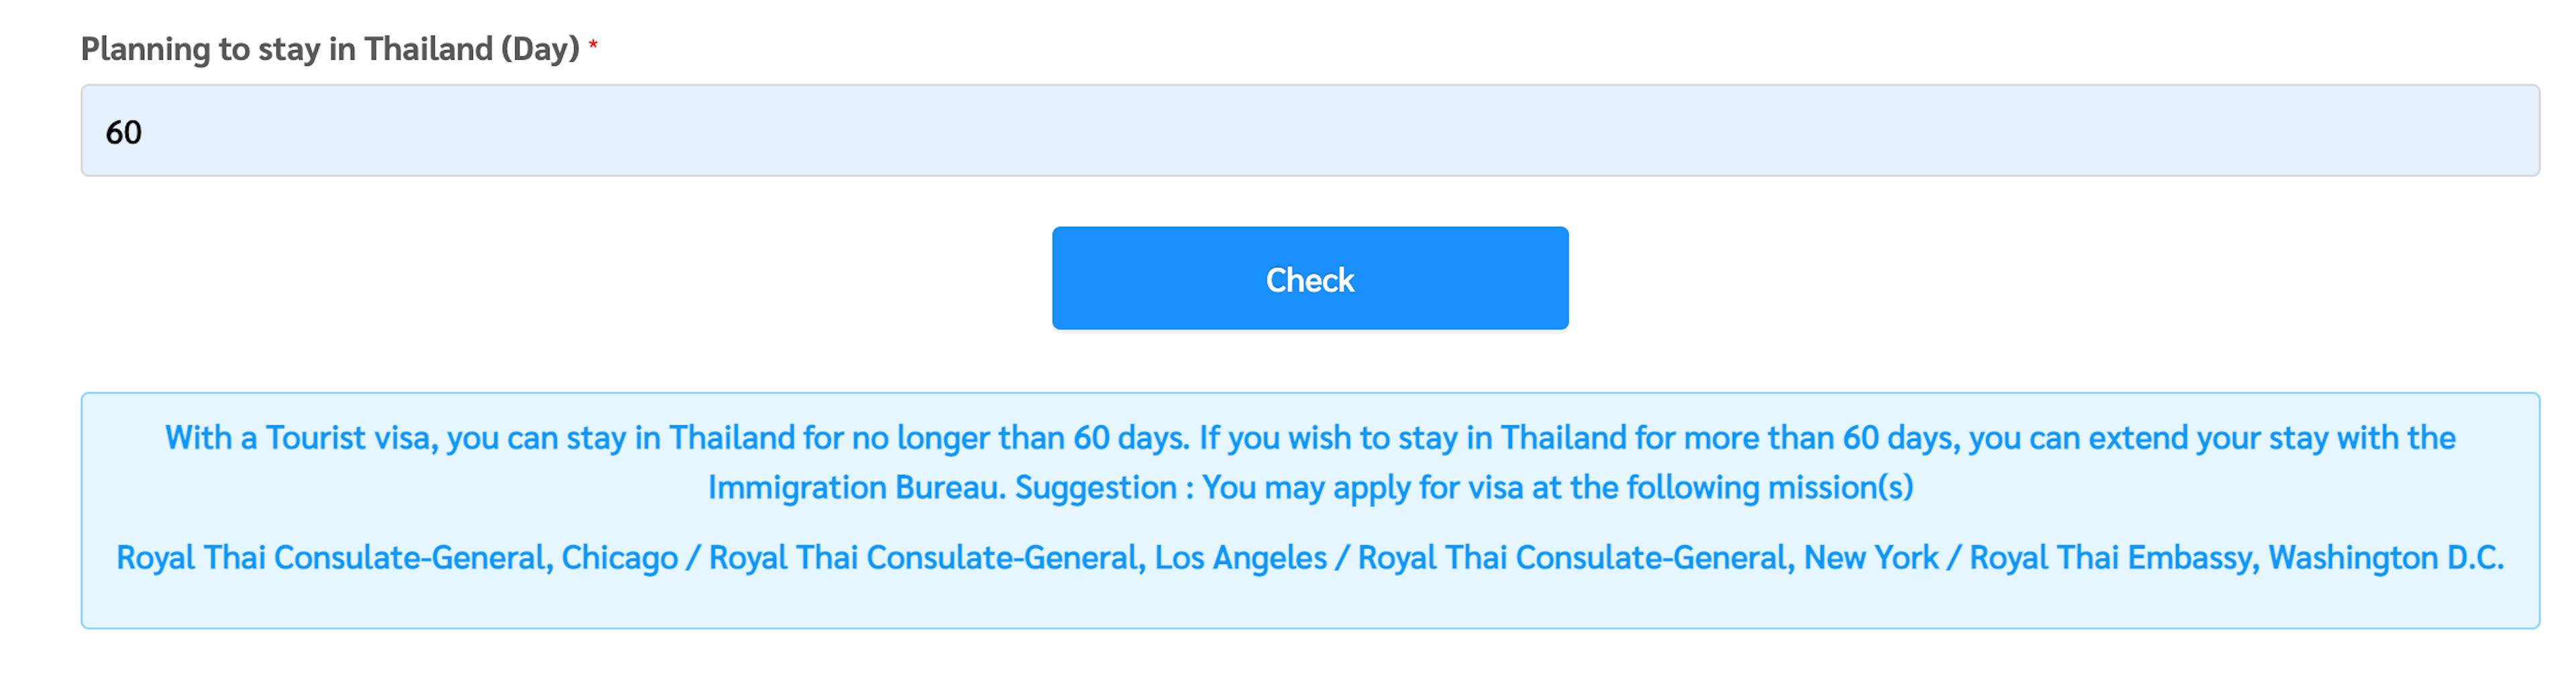
Task: Click the 'Immigration Bureau' text in result
Action: (856, 488)
